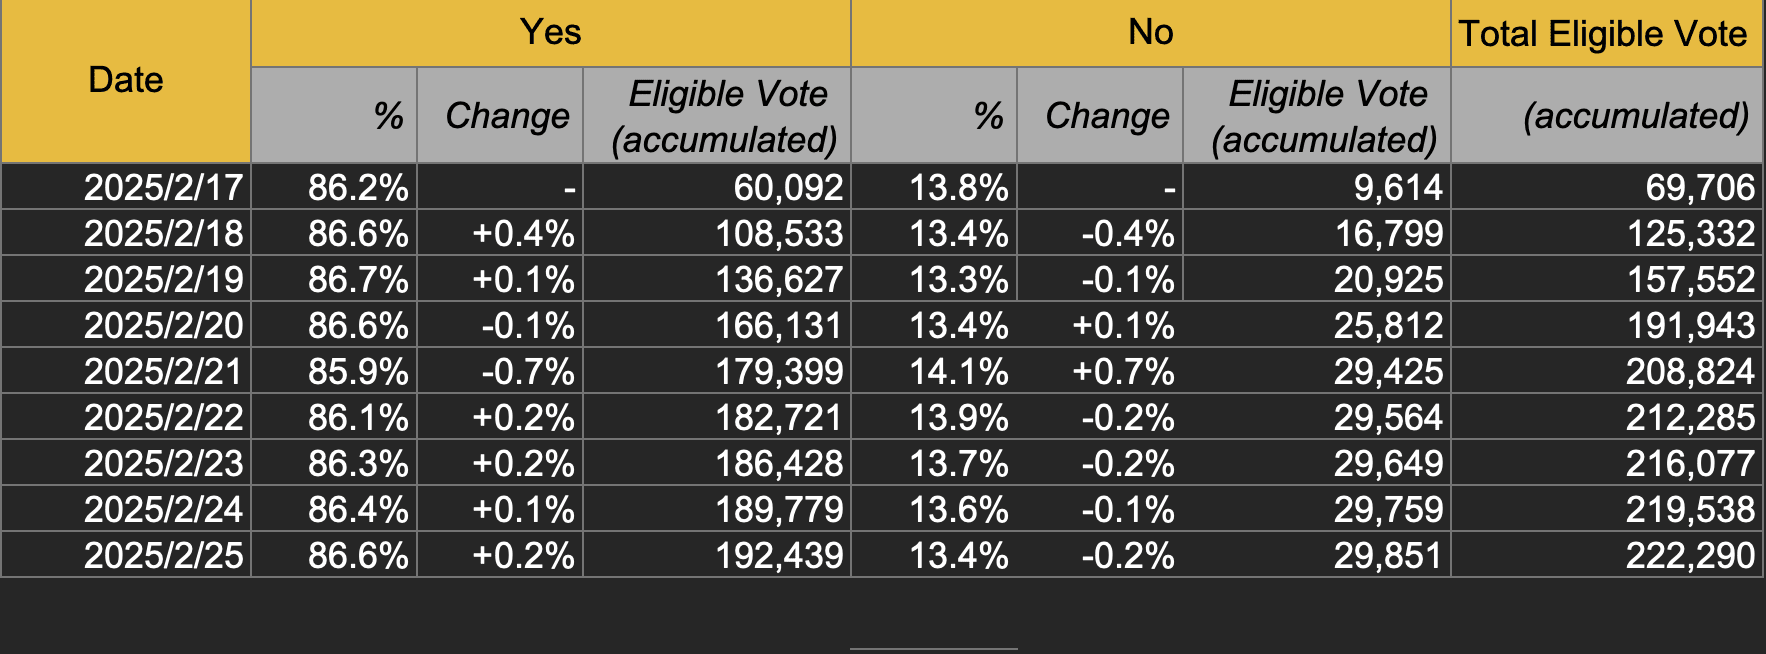Click the 60,092 Yes eligible vote cell
1766x654 pixels.
pos(717,187)
